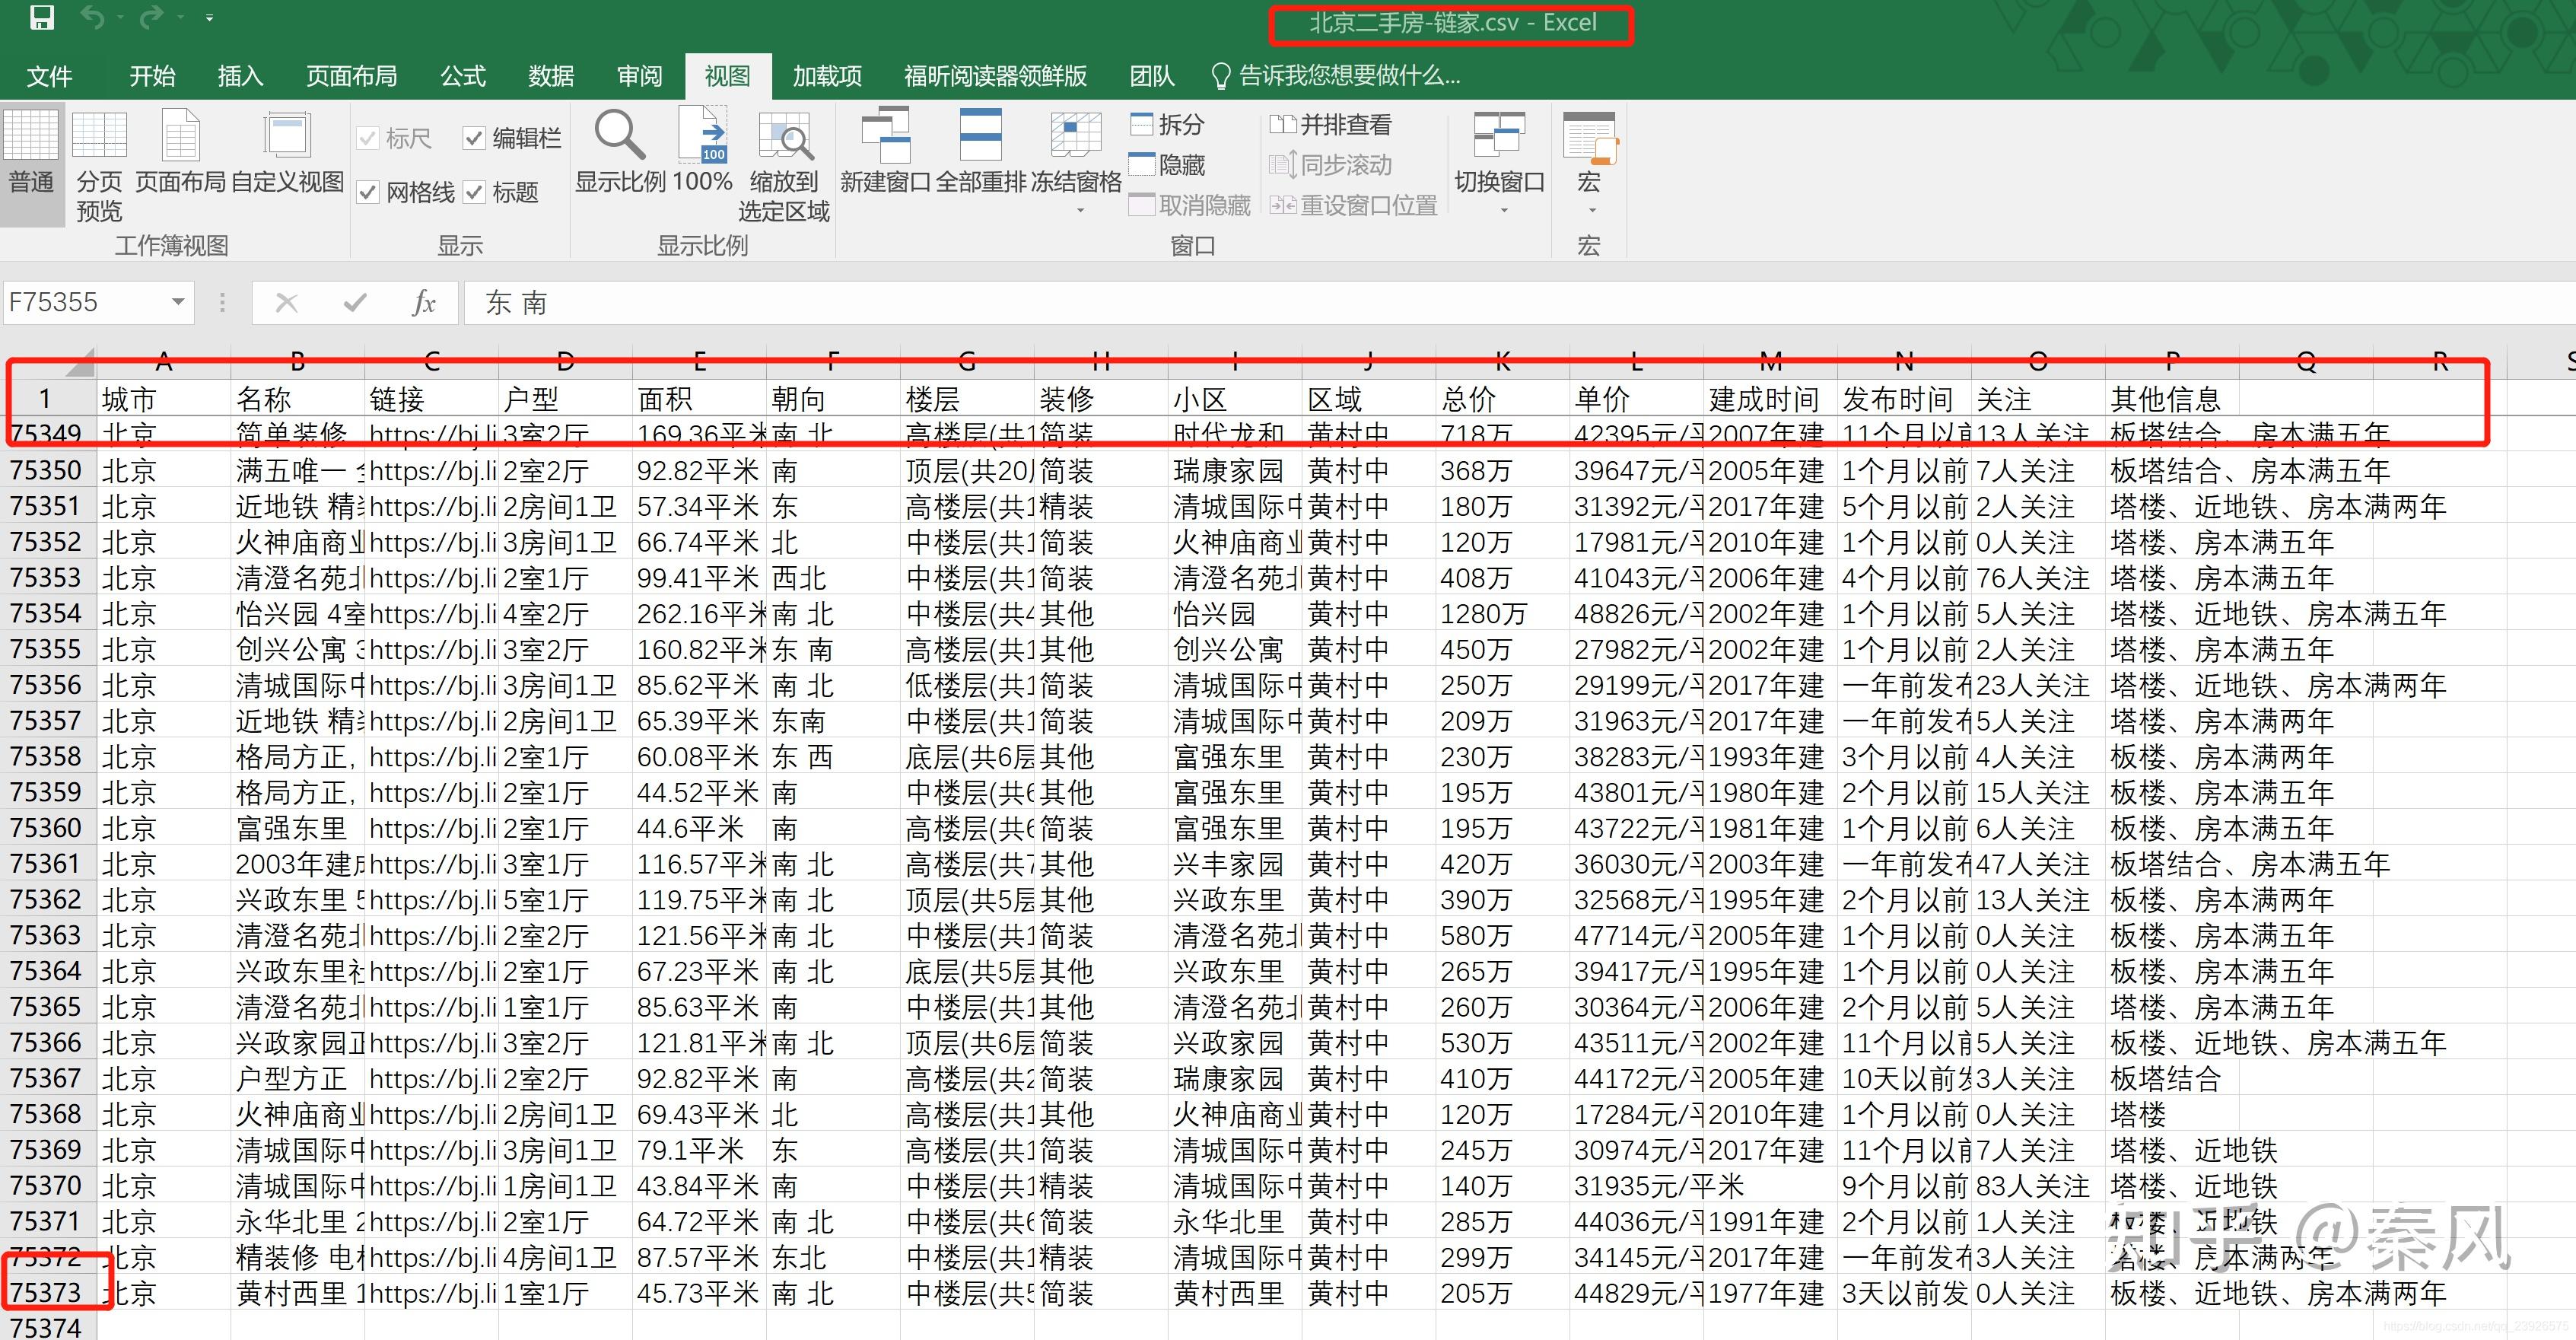
Task: Switch to 页面布局 view icon
Action: point(181,151)
